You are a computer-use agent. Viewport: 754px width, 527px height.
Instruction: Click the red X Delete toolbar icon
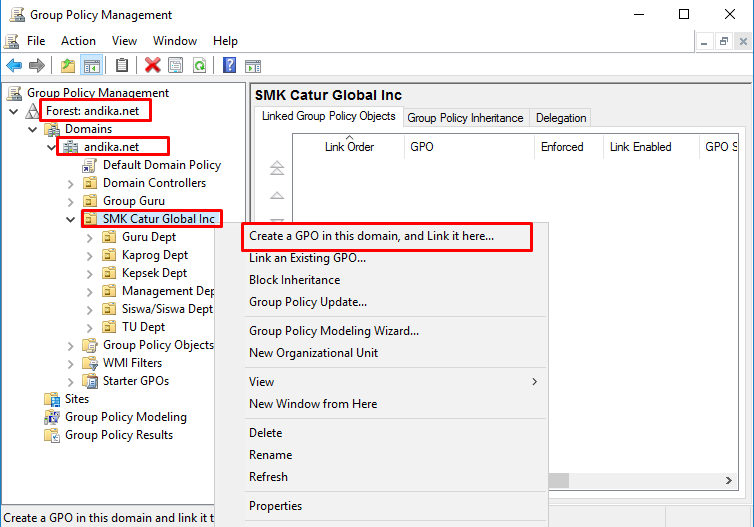click(x=152, y=65)
